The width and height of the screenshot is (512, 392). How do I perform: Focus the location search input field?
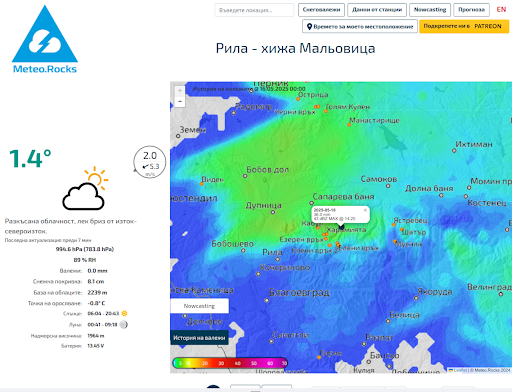coord(254,10)
